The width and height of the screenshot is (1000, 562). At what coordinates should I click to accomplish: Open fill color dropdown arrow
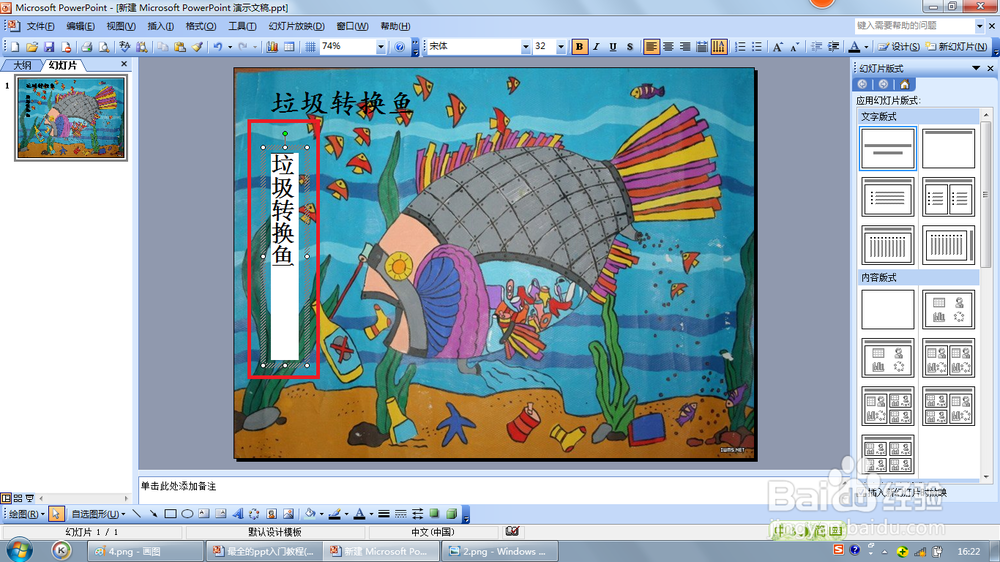pos(321,514)
